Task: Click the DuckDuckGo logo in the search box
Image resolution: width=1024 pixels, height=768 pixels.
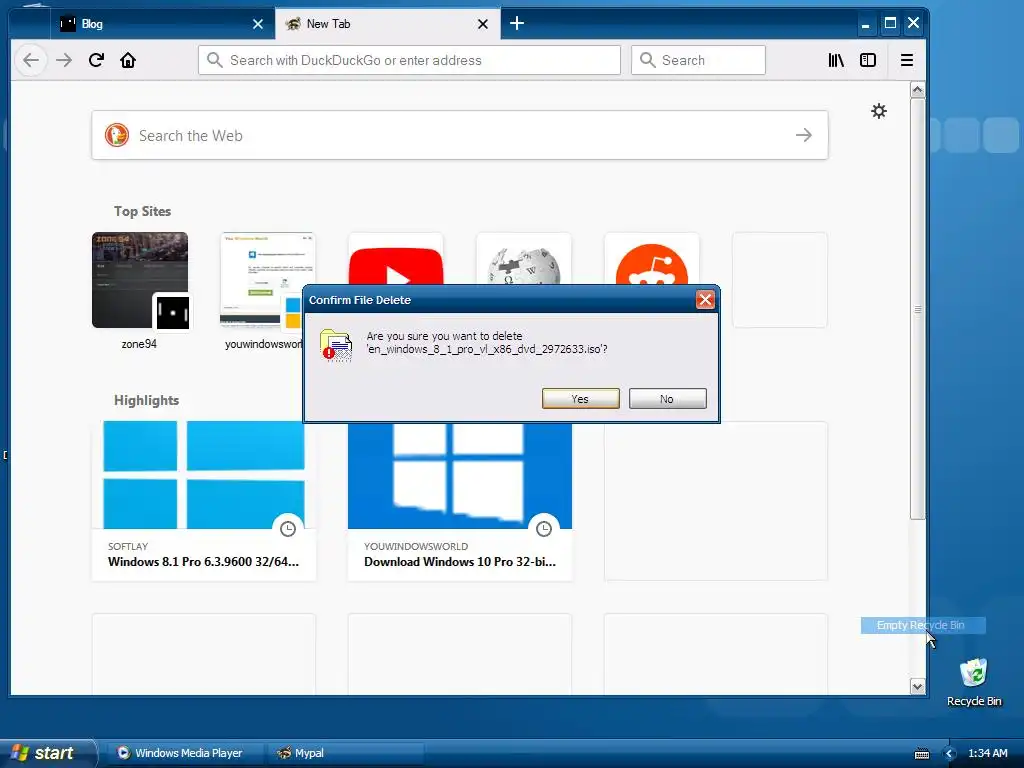Action: (x=117, y=135)
